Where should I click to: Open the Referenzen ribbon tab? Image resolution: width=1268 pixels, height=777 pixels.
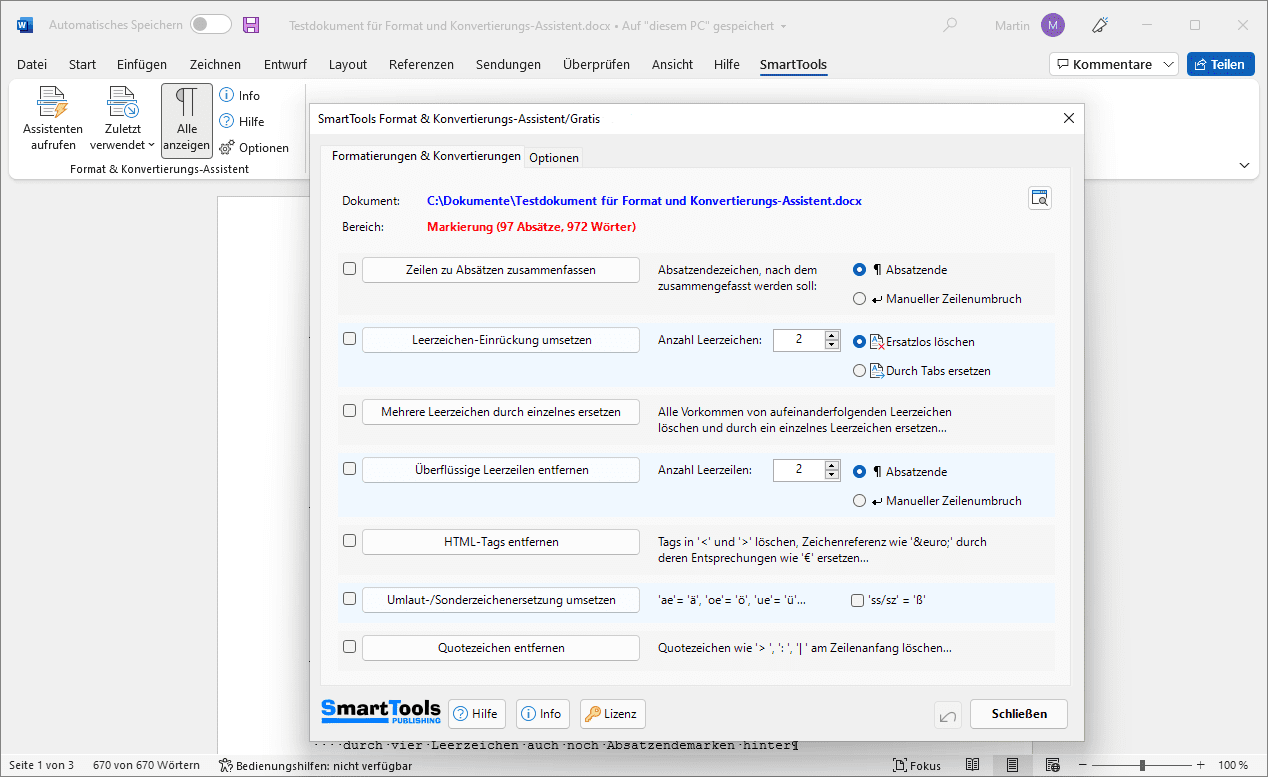point(421,64)
